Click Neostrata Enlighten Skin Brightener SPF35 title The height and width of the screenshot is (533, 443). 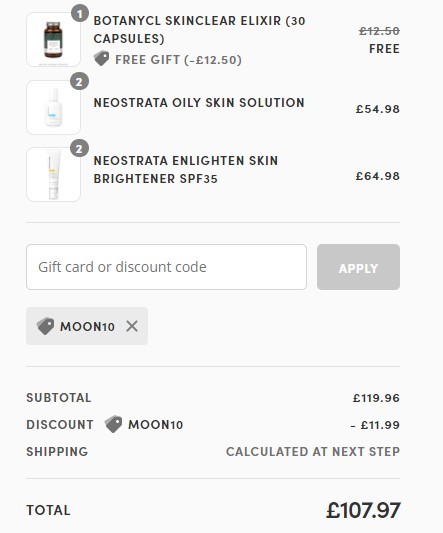(186, 170)
